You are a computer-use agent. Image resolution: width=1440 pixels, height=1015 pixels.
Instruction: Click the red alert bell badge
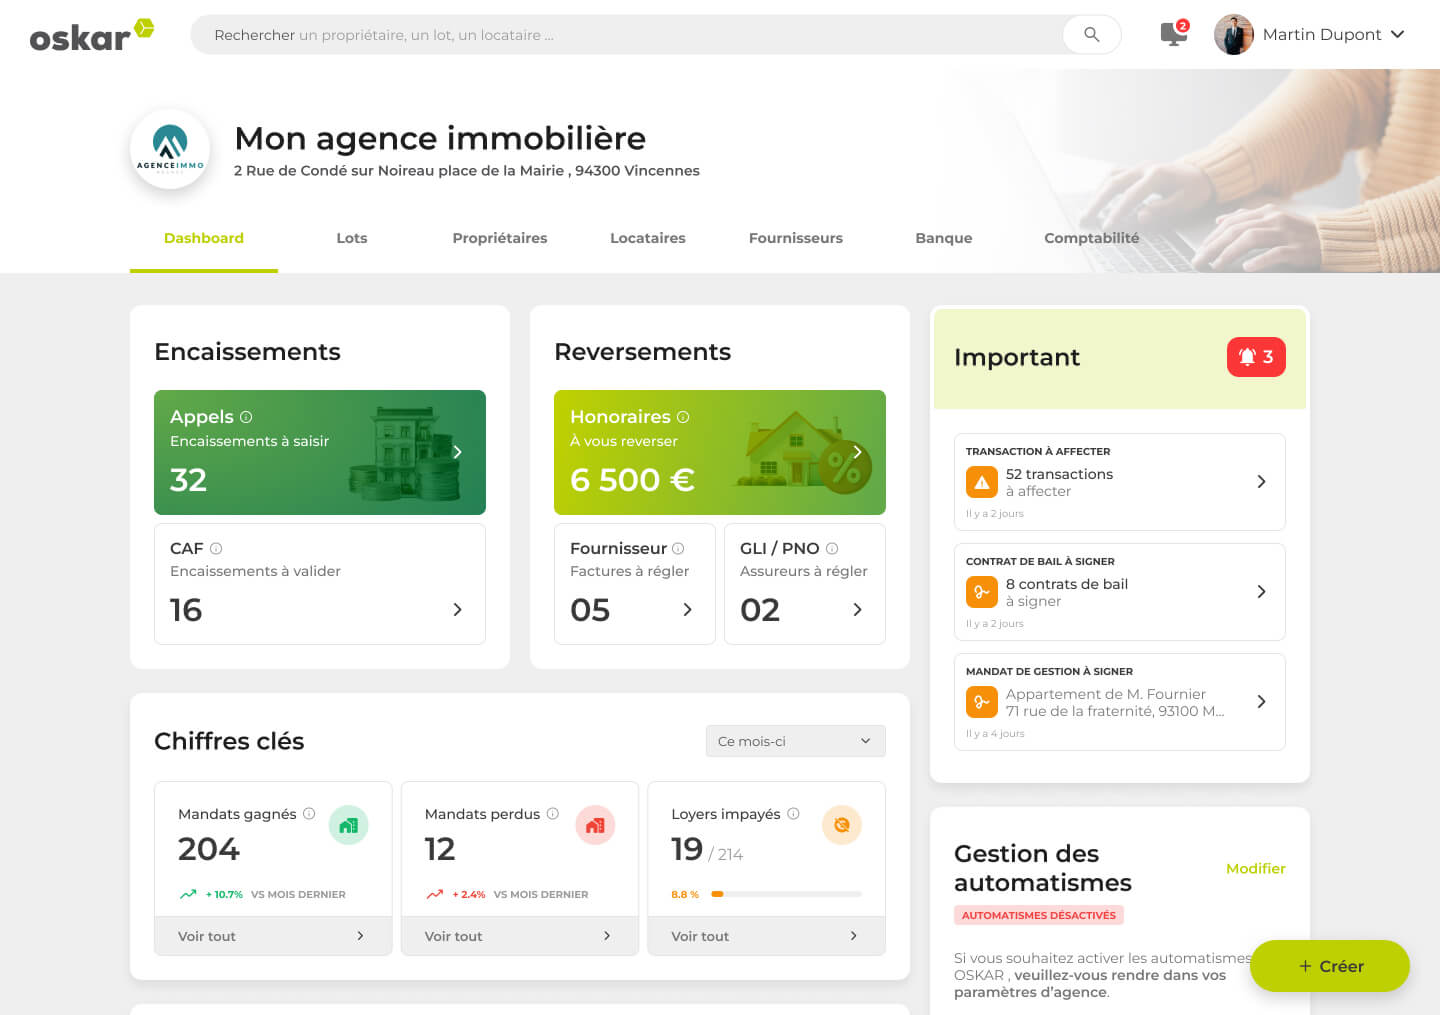click(x=1256, y=357)
